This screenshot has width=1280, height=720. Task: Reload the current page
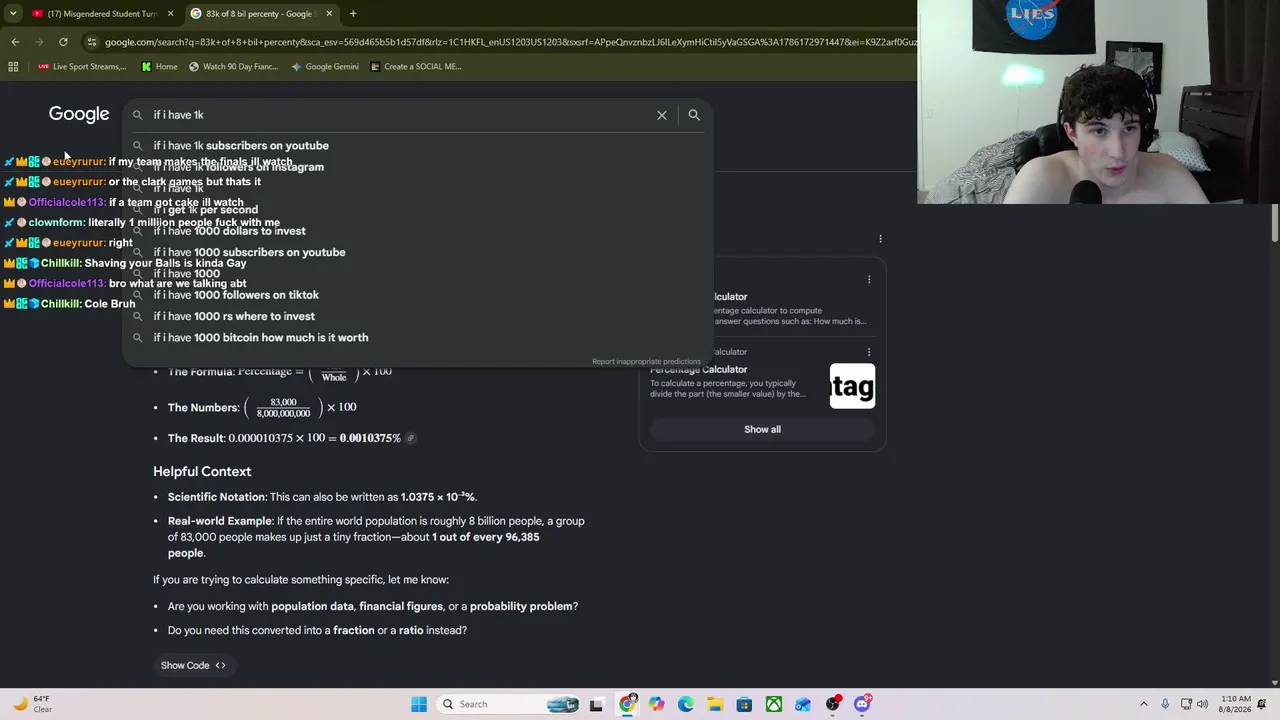pos(63,42)
